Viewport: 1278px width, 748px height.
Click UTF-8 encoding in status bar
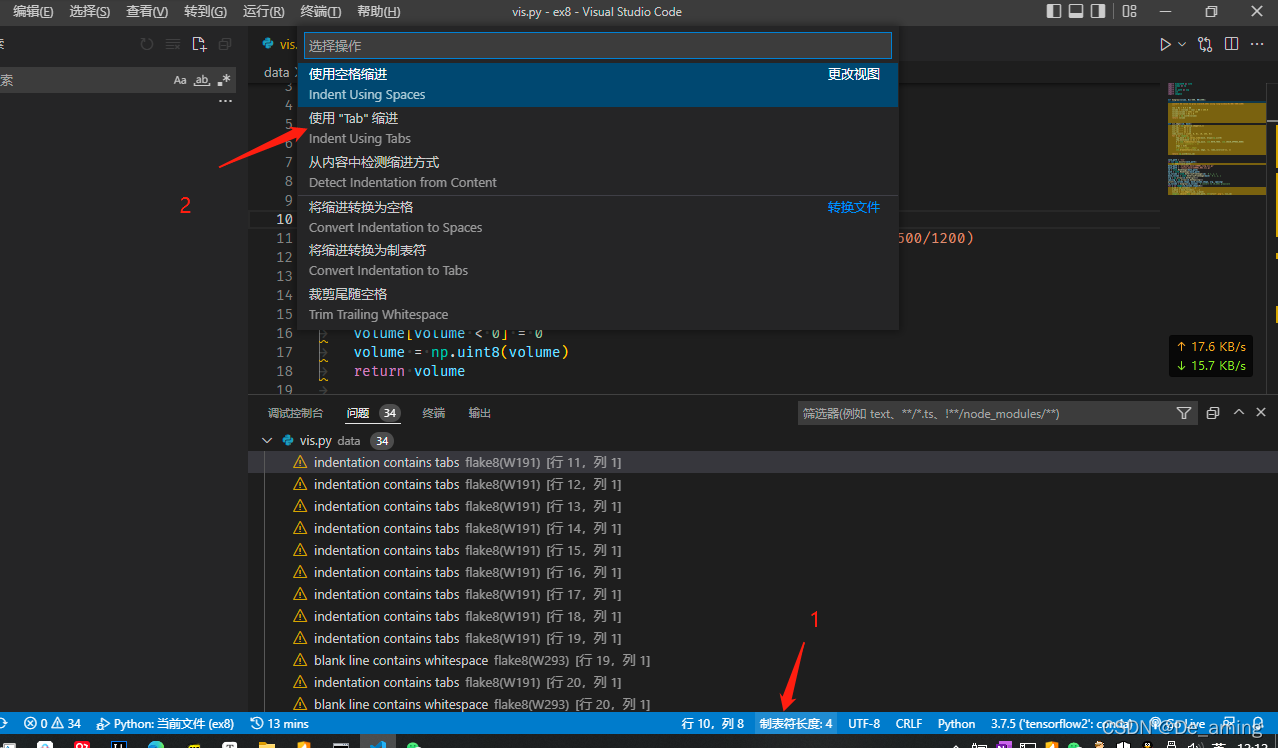[x=864, y=723]
